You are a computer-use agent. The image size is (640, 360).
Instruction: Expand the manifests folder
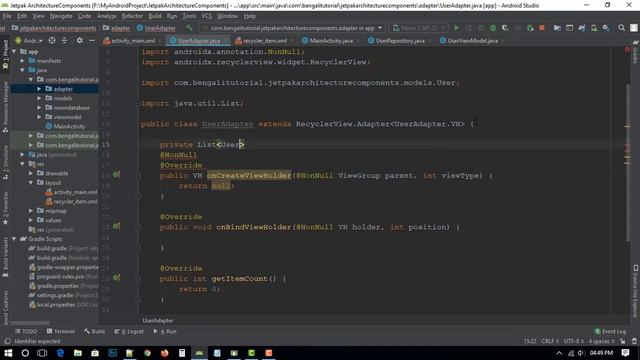[22, 61]
